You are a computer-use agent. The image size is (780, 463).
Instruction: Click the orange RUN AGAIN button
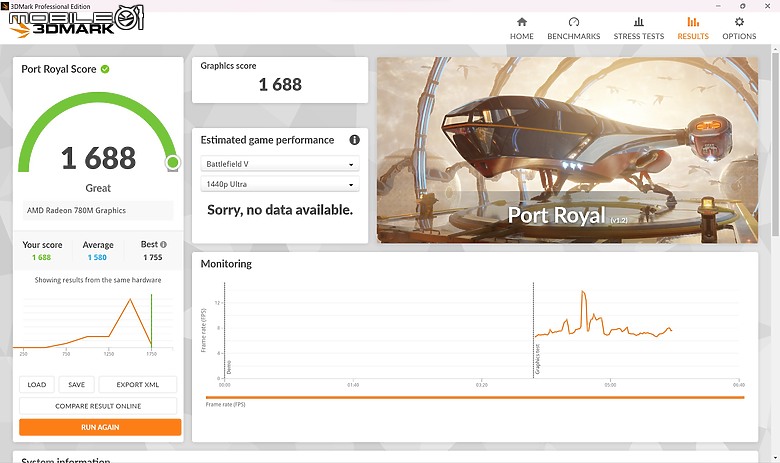point(100,427)
